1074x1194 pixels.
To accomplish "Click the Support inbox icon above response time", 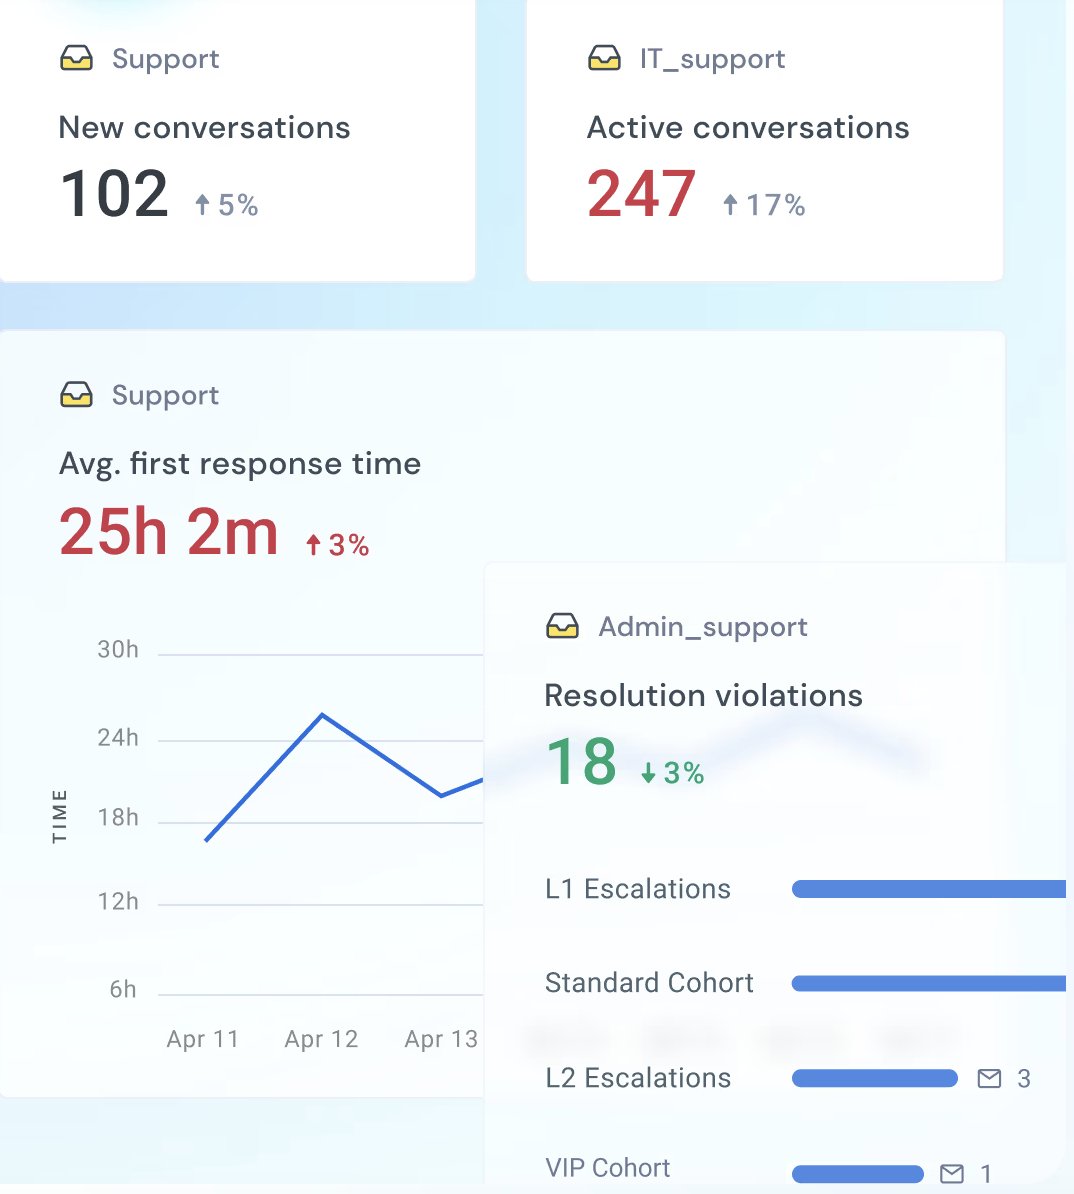I will [76, 395].
